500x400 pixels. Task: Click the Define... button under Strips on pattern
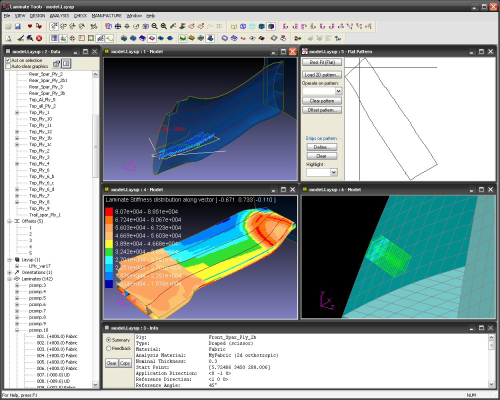coord(322,147)
